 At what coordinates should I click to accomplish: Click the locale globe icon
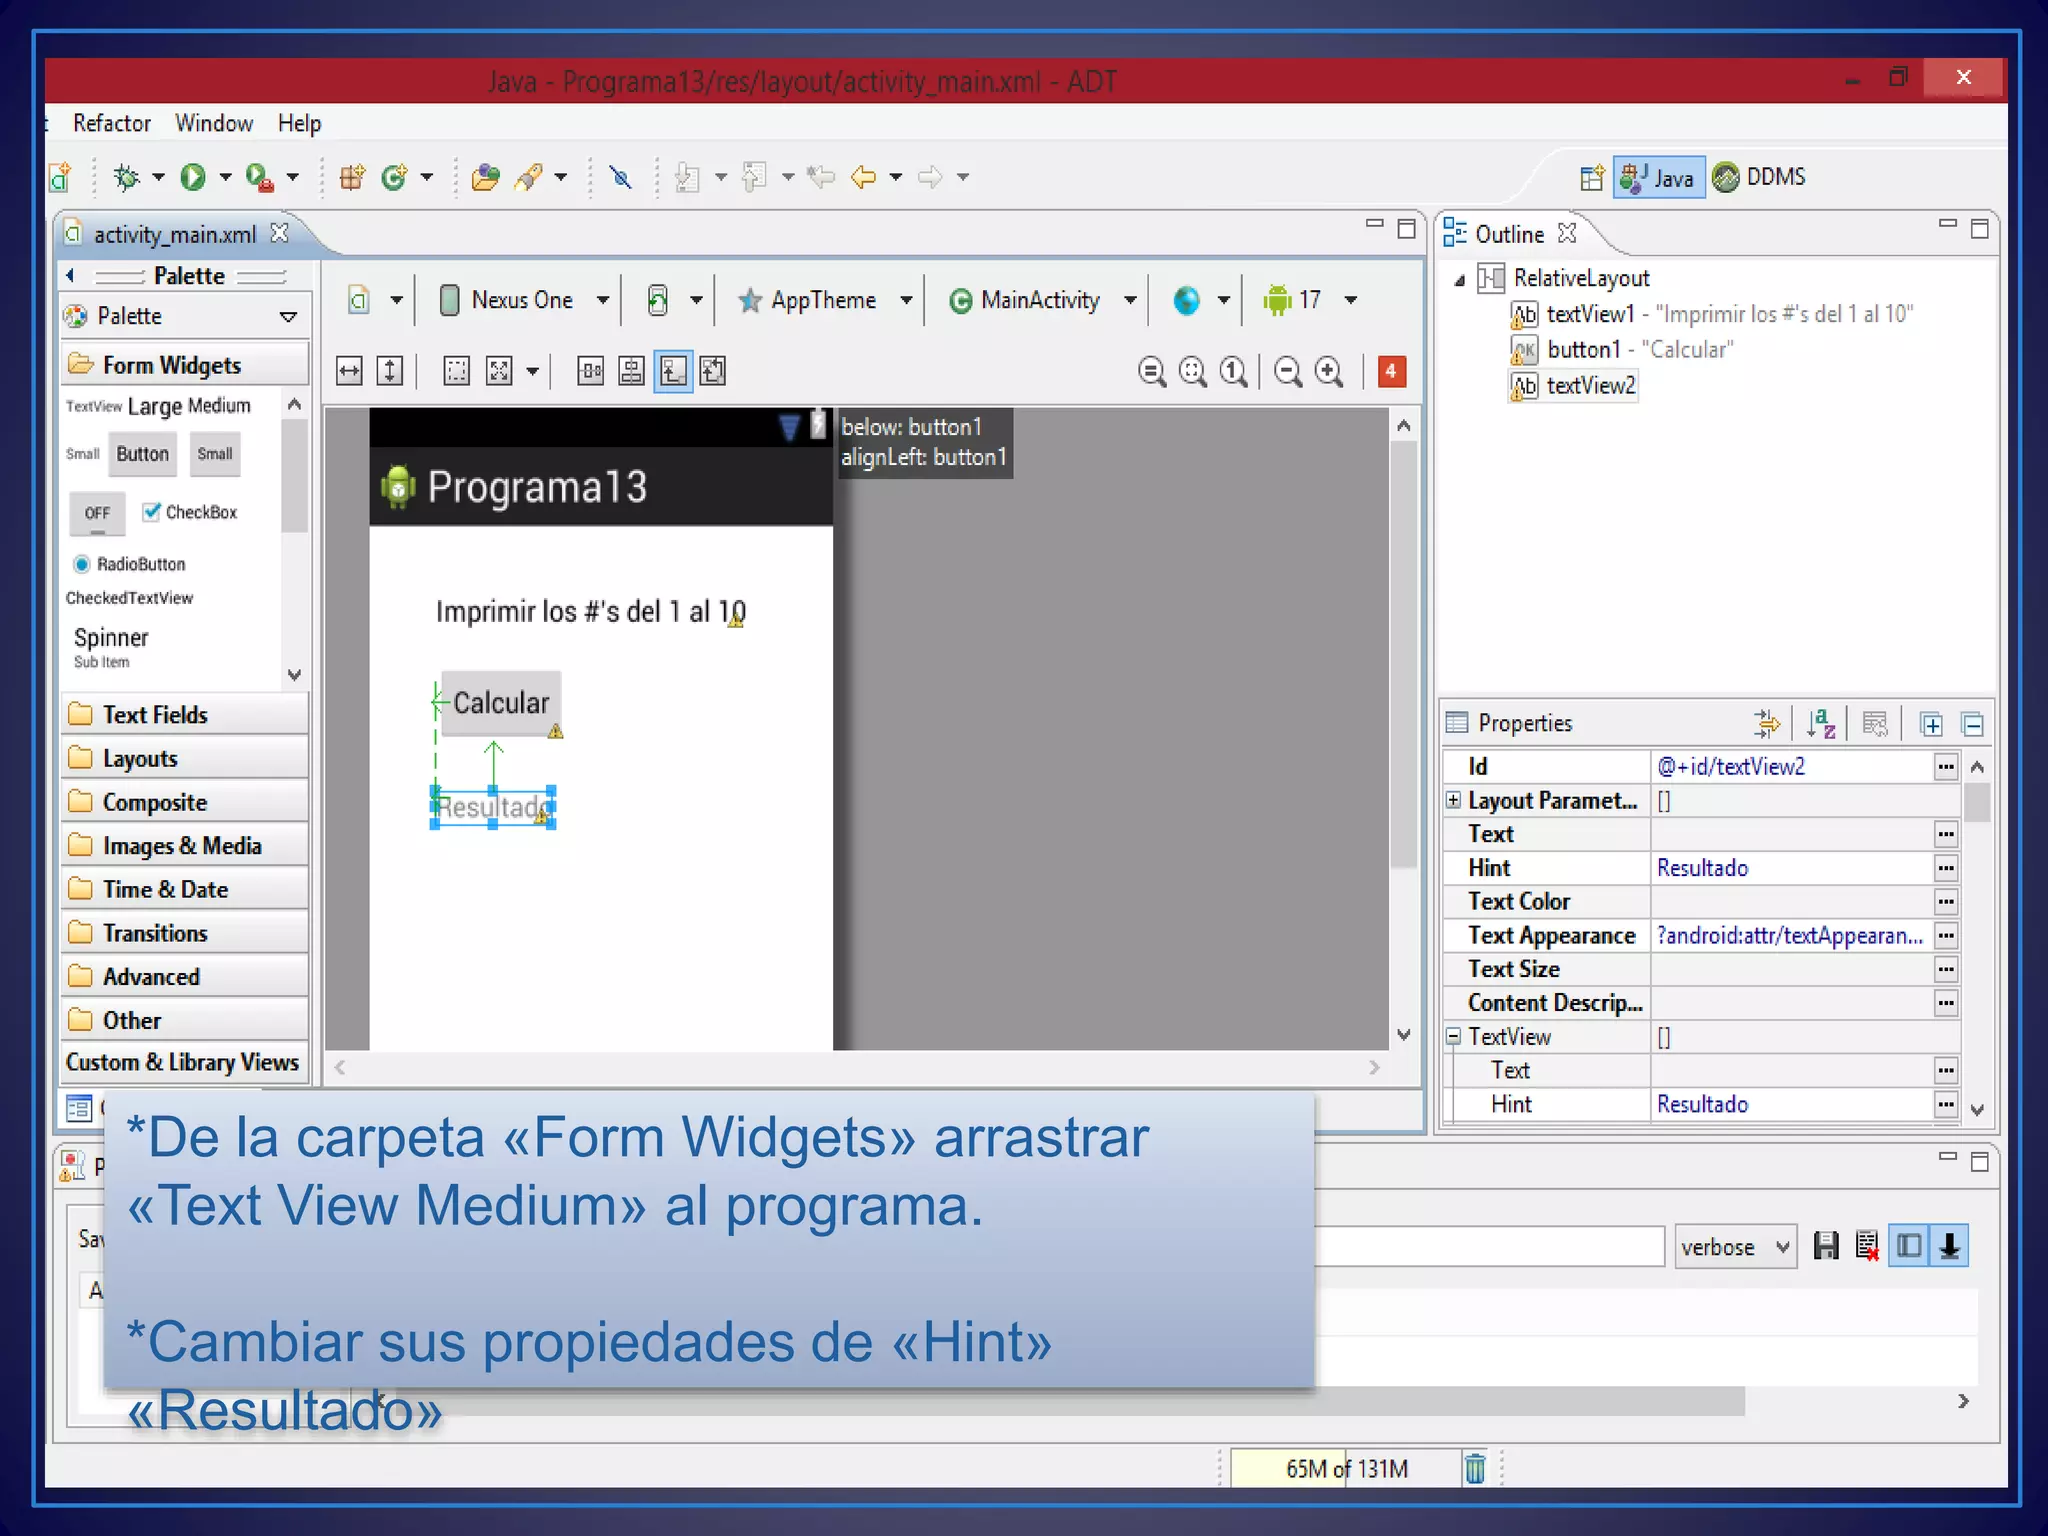(1186, 300)
